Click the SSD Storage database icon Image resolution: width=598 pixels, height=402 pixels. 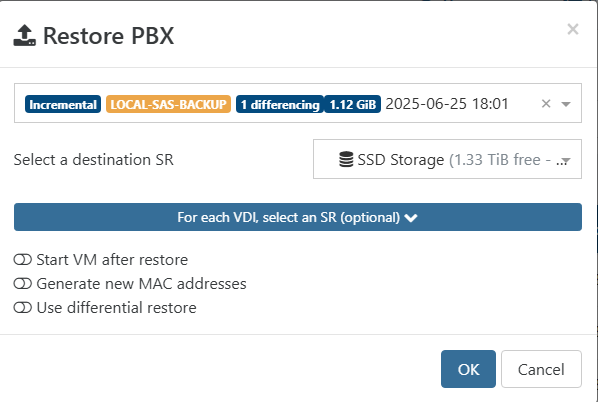coord(346,159)
